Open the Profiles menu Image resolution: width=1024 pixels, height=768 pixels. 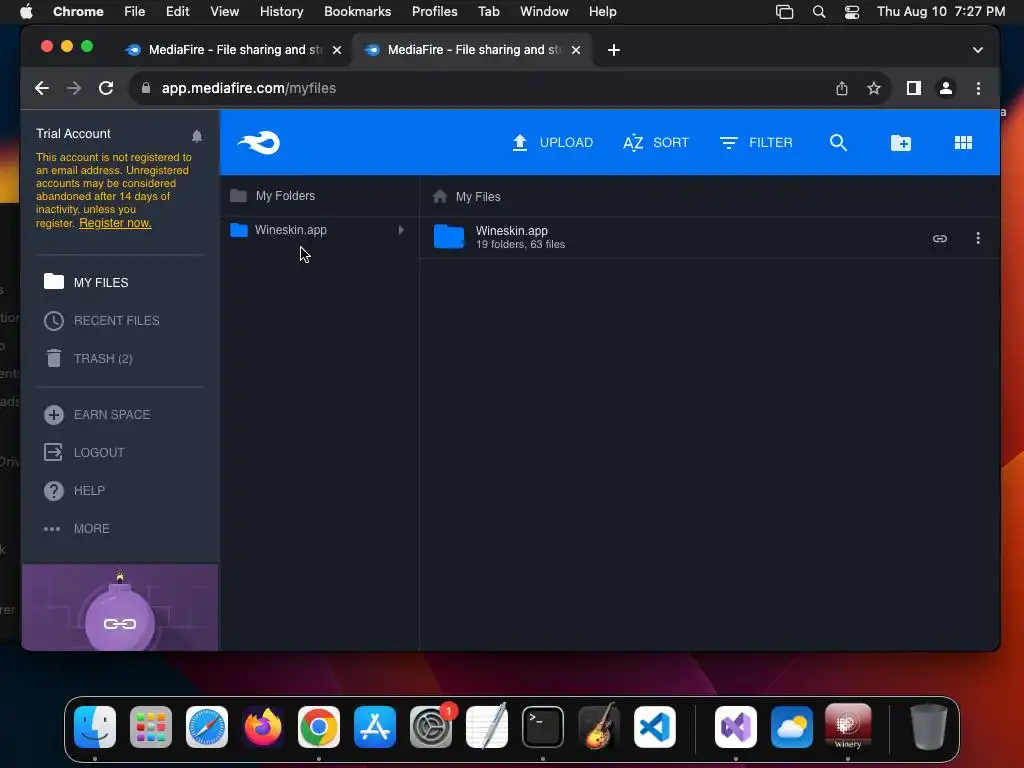tap(434, 11)
